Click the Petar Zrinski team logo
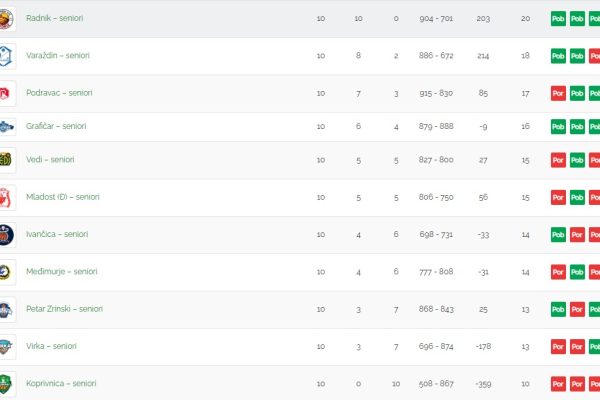The height and width of the screenshot is (400, 600). (x=6, y=310)
